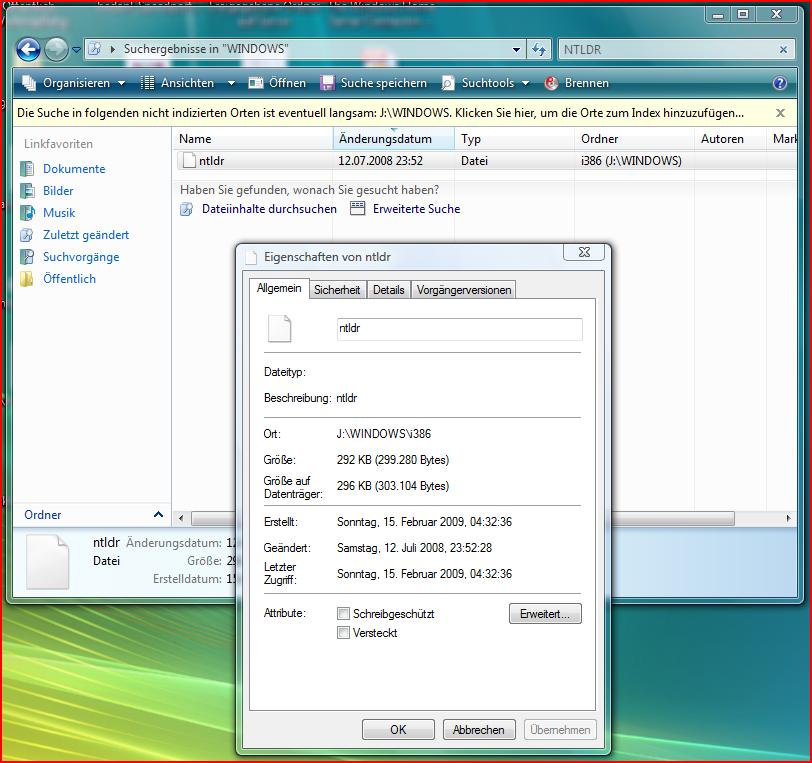812x763 pixels.
Task: Click Suche speichern disk icon
Action: coord(327,83)
